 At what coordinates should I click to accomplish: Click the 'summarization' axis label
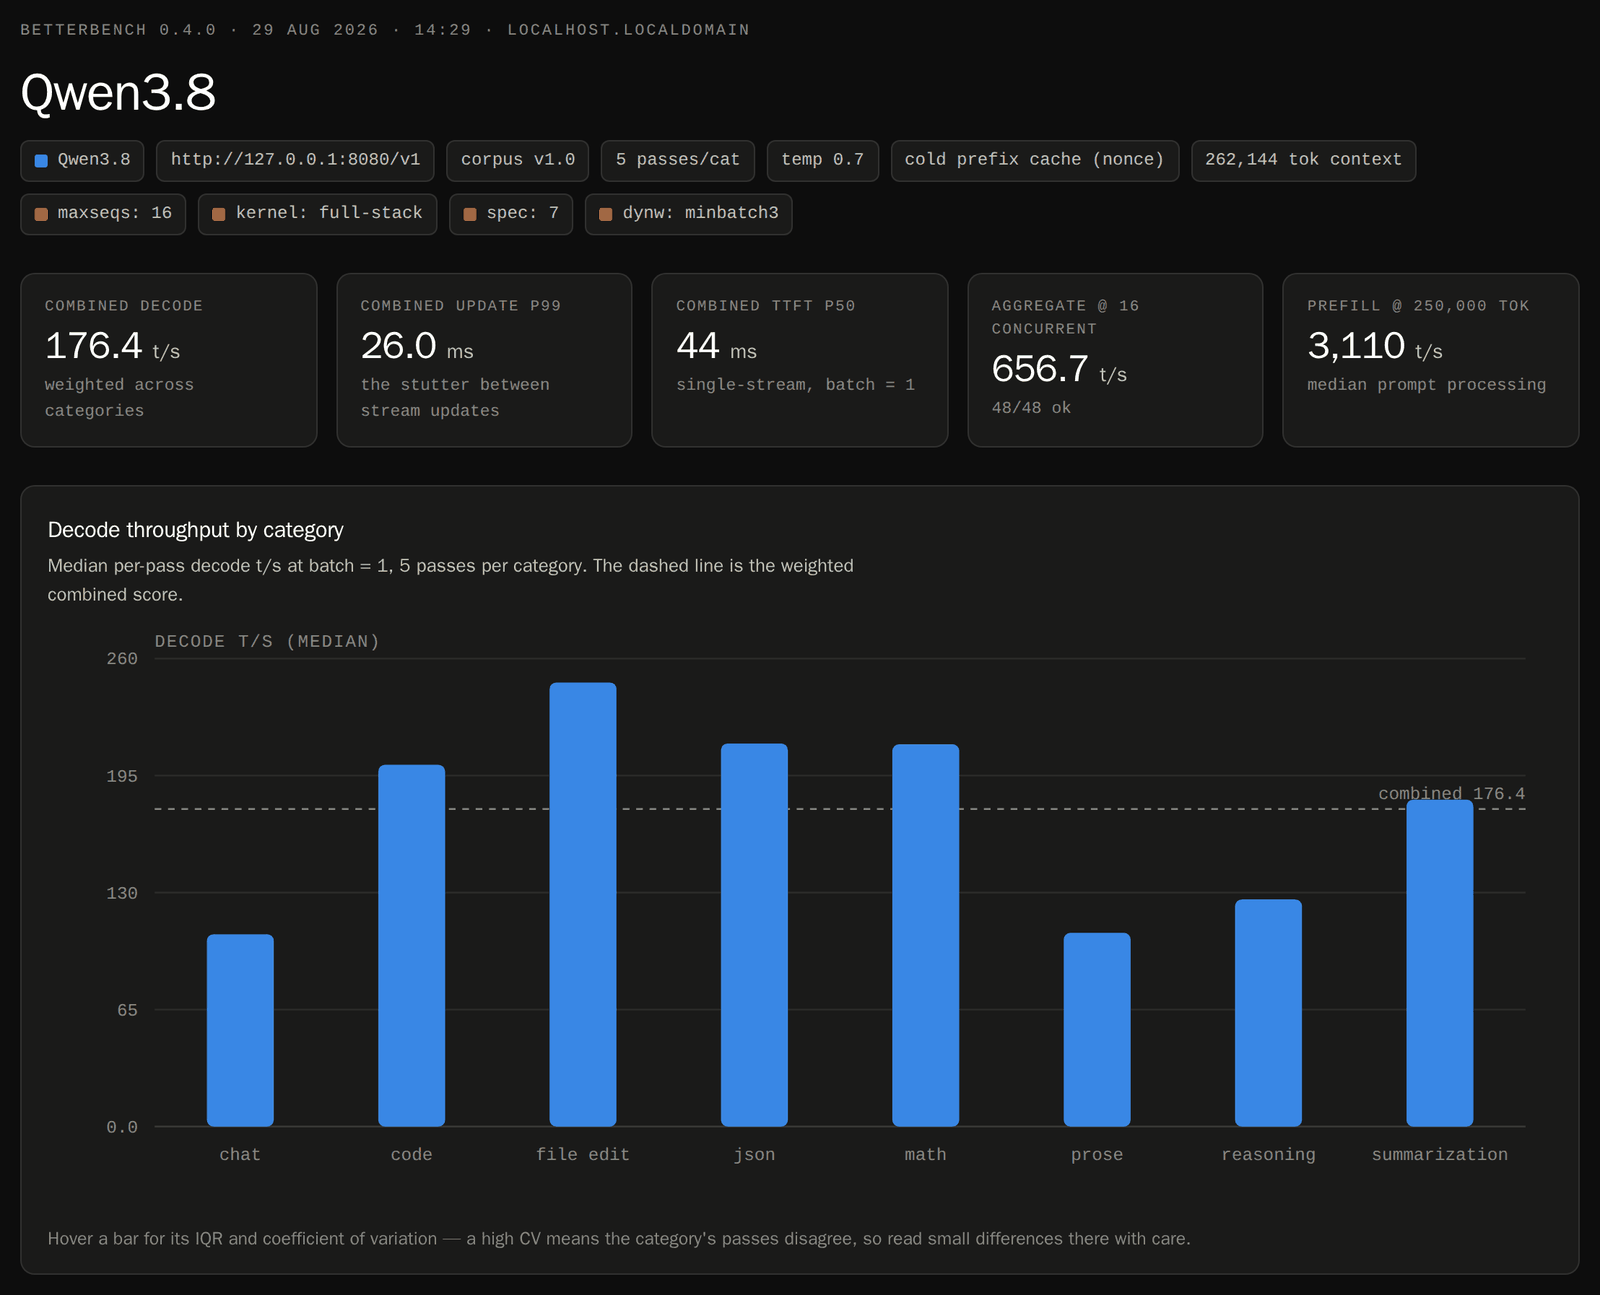(x=1440, y=1155)
